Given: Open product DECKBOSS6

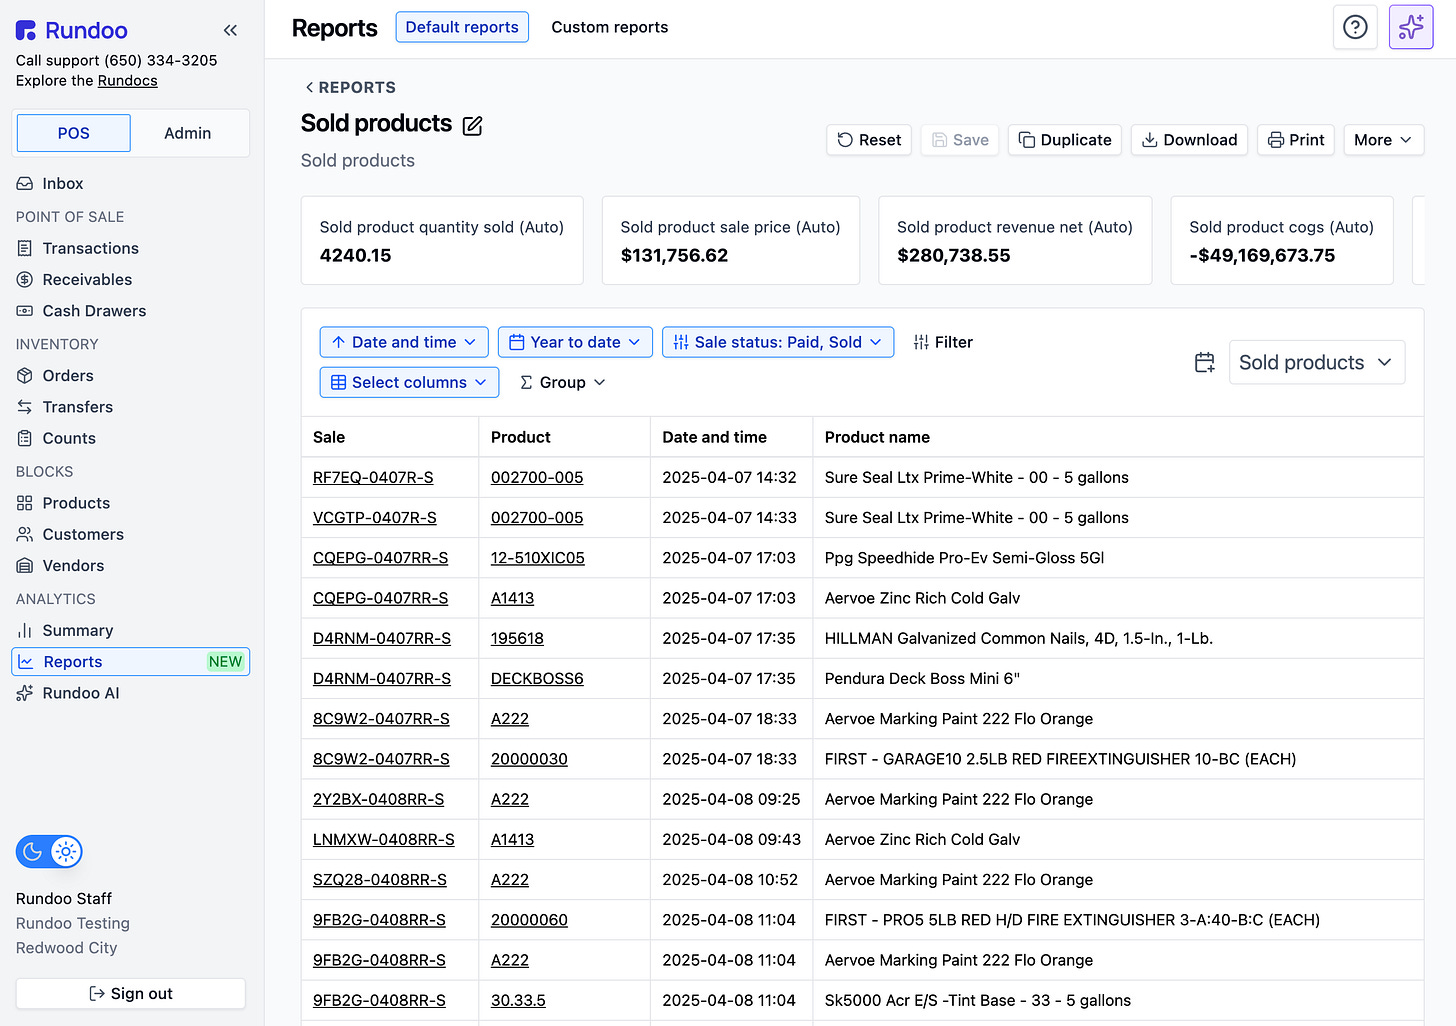Looking at the screenshot, I should (x=537, y=679).
